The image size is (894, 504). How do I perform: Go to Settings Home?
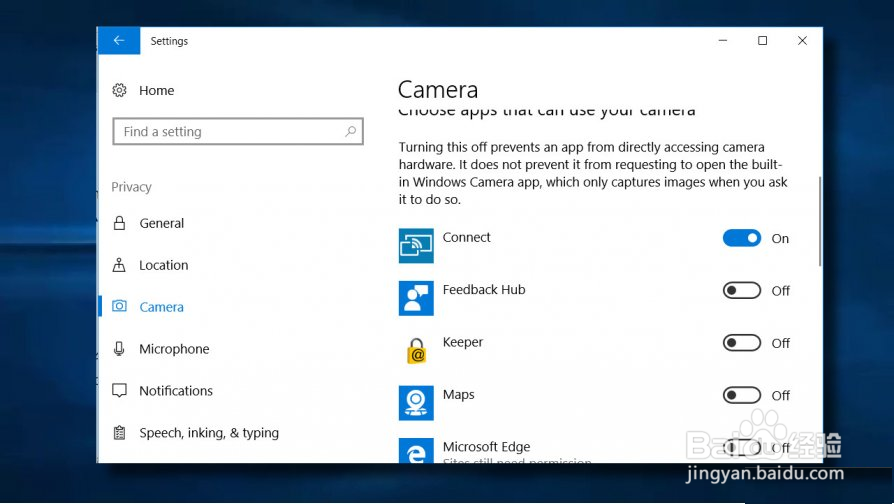coord(156,90)
